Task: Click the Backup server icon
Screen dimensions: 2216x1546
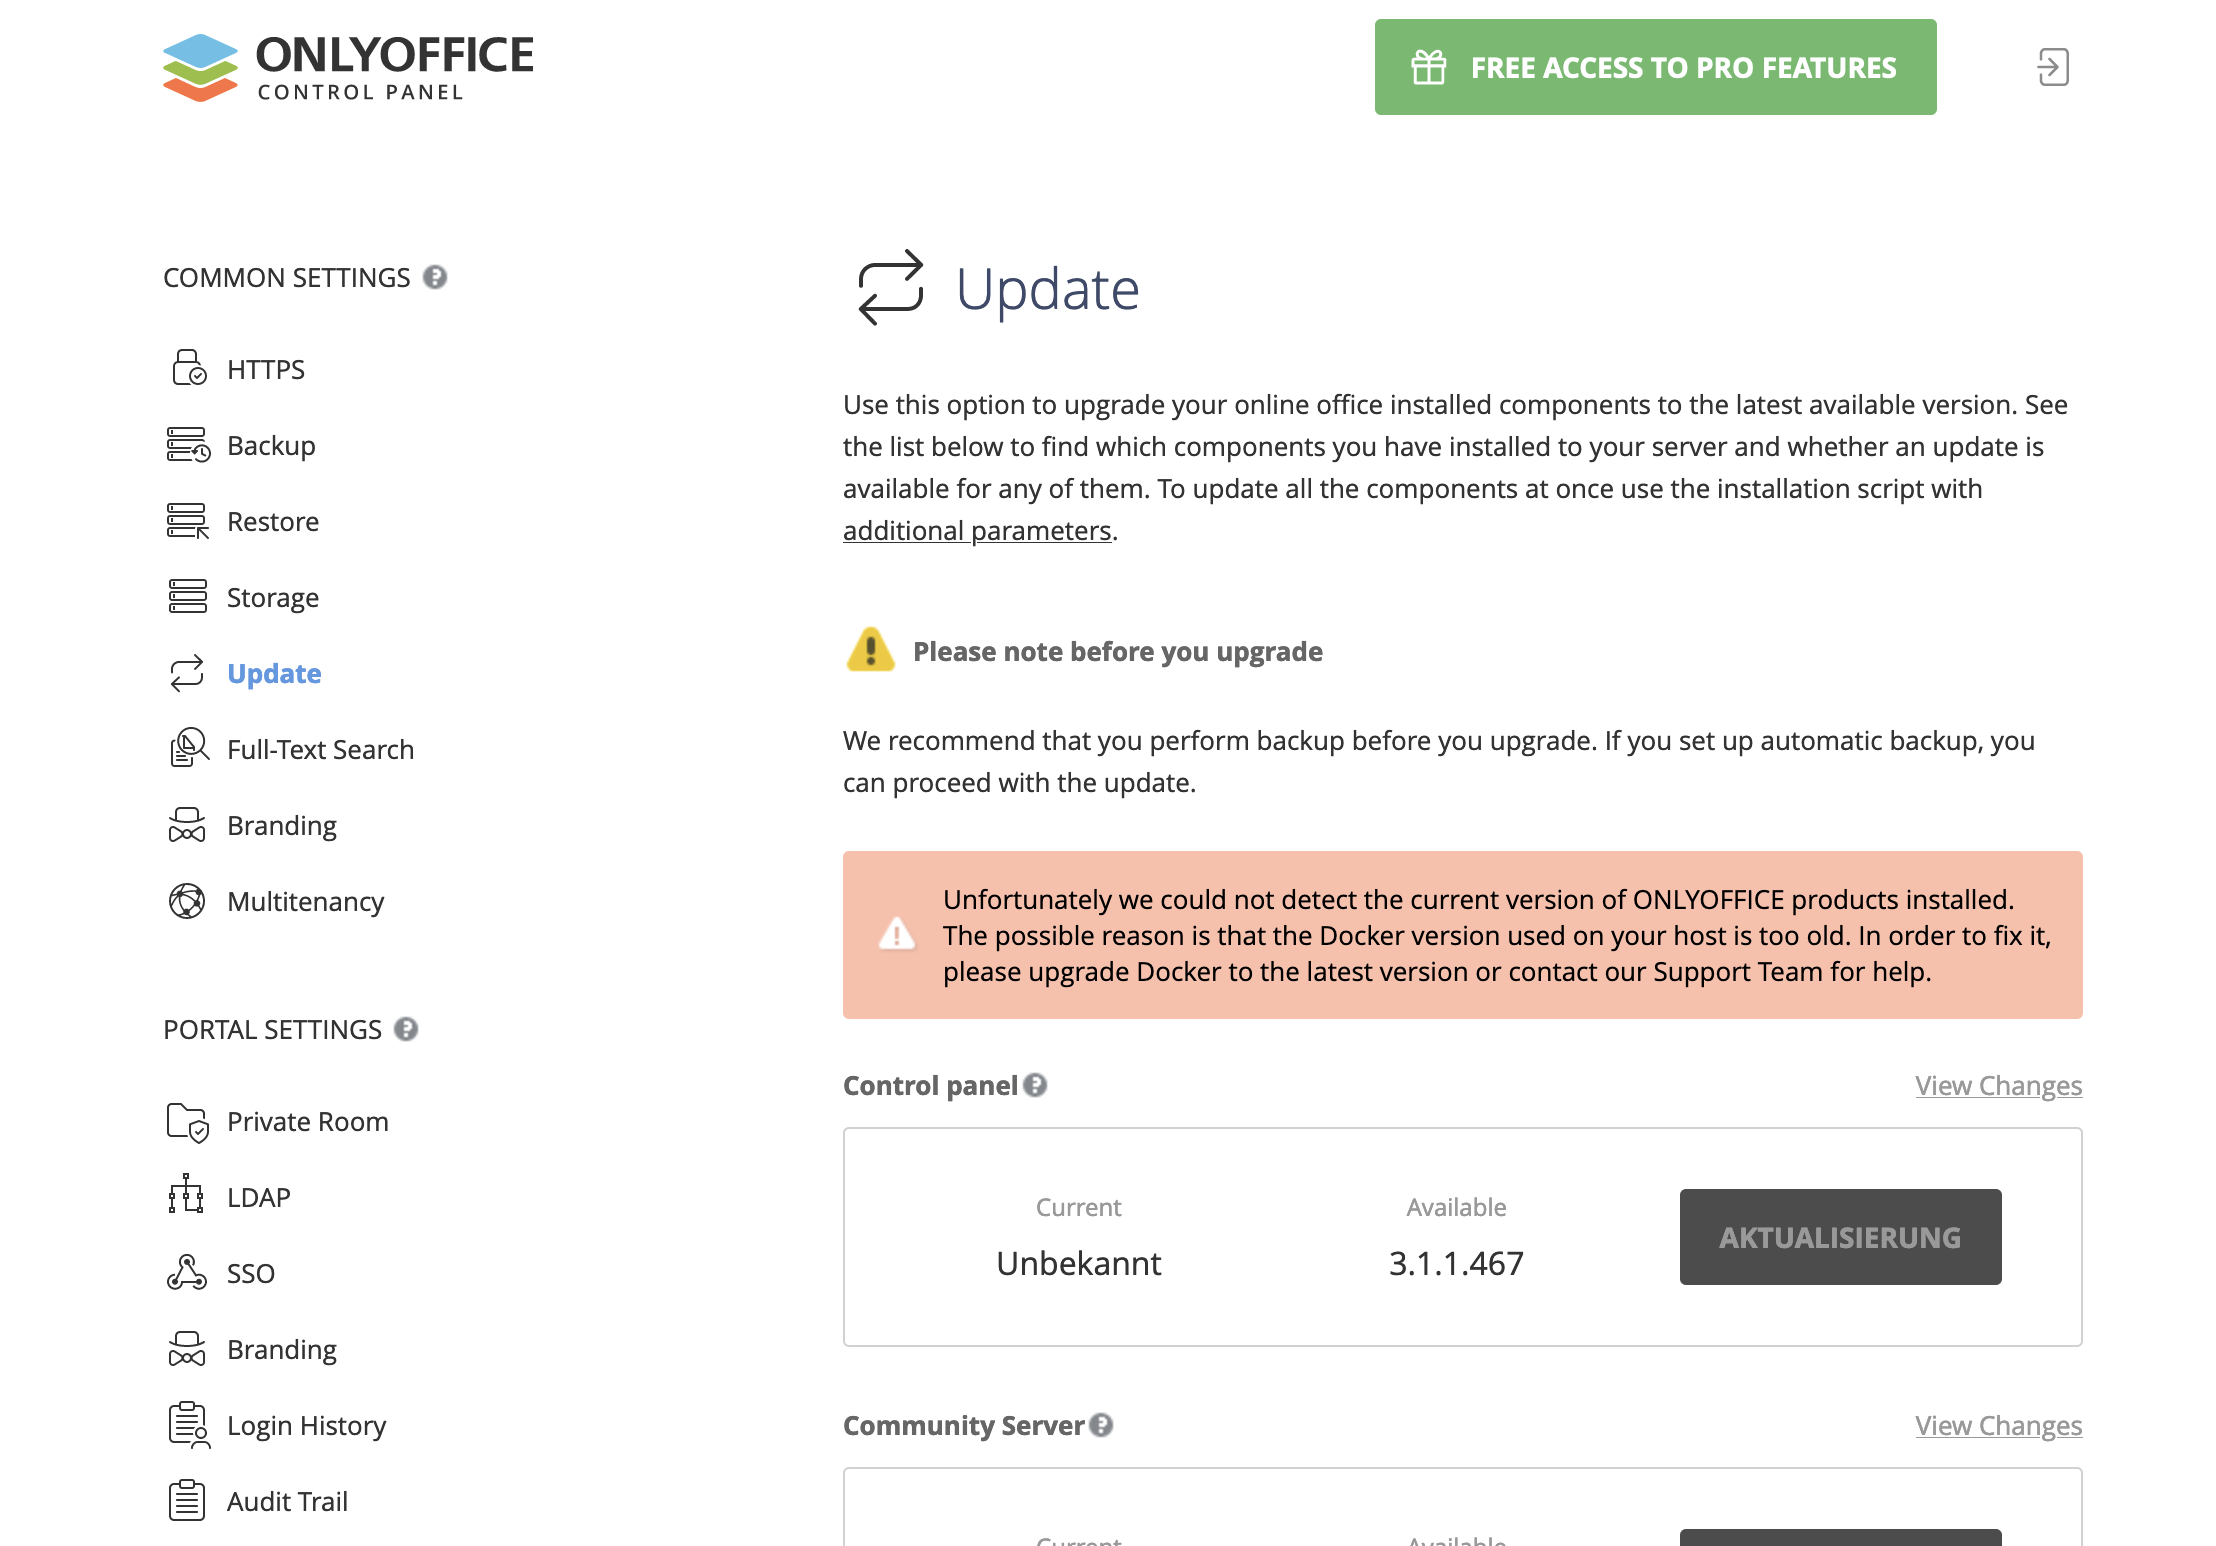Action: pos(187,444)
